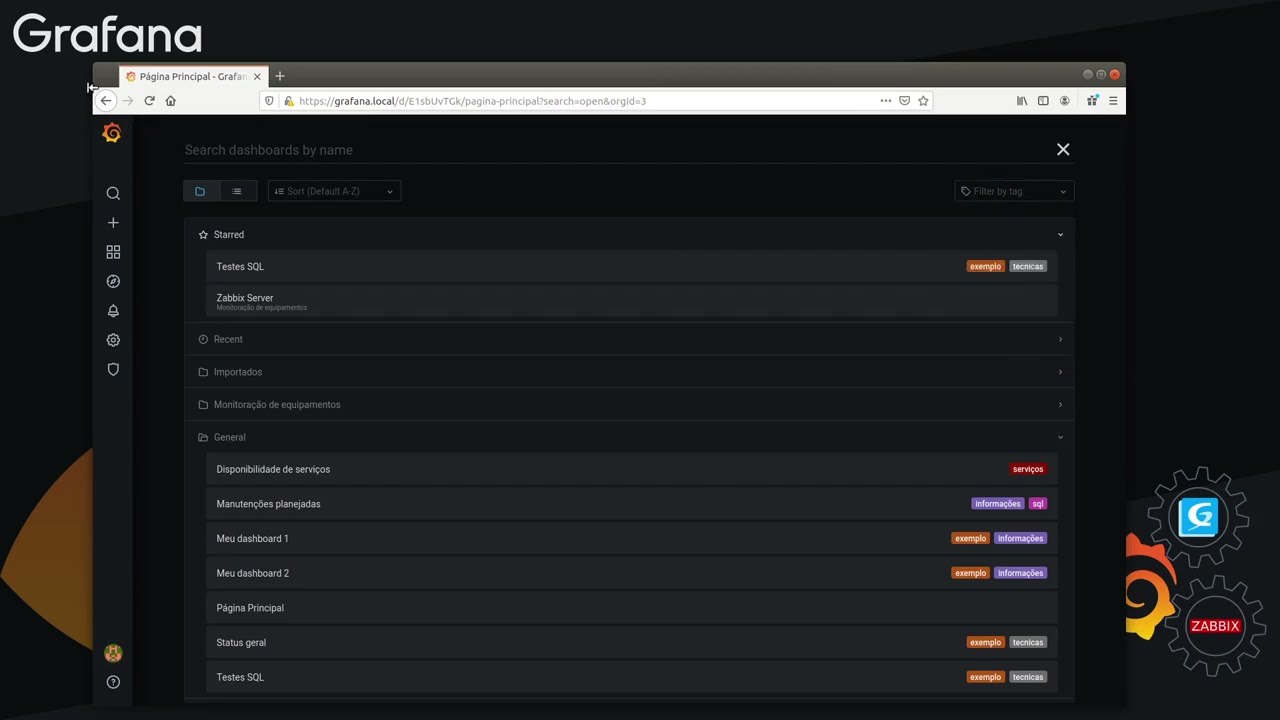The image size is (1280, 720).
Task: Open the Server Admin shield icon
Action: tap(113, 369)
